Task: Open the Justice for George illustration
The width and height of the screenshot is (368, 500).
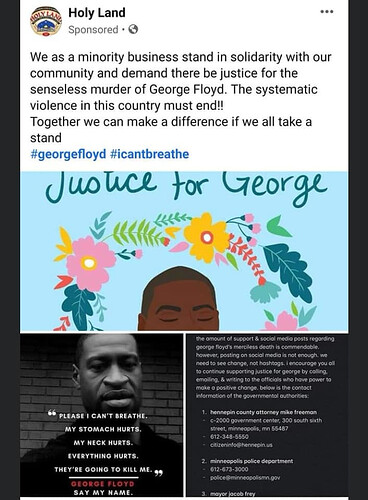Action: point(184,251)
